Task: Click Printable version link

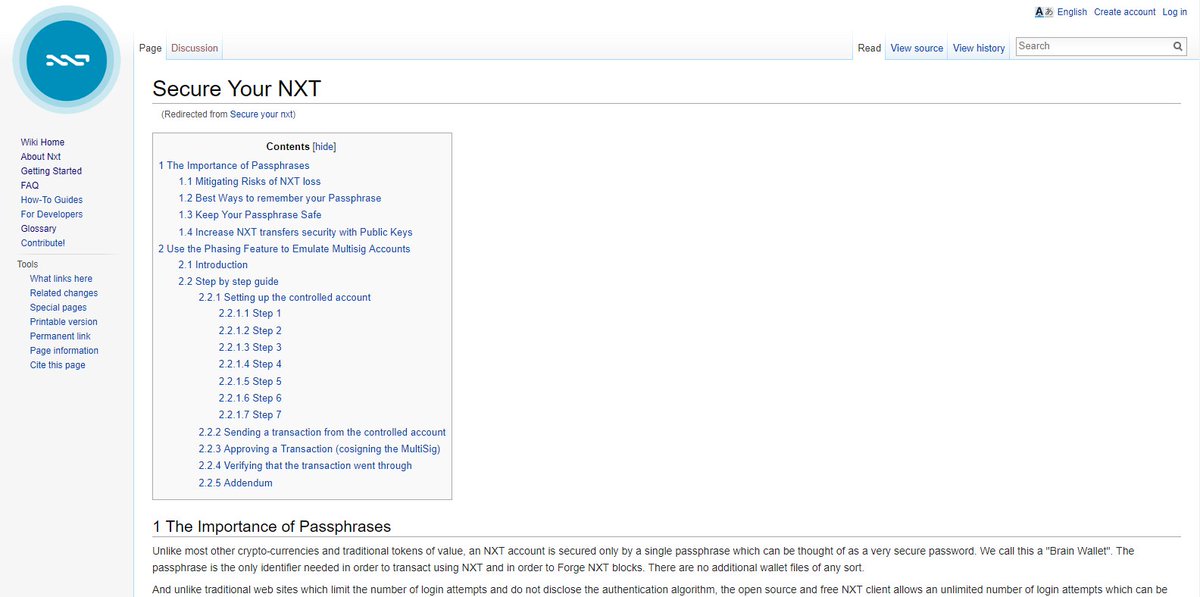Action: click(64, 322)
